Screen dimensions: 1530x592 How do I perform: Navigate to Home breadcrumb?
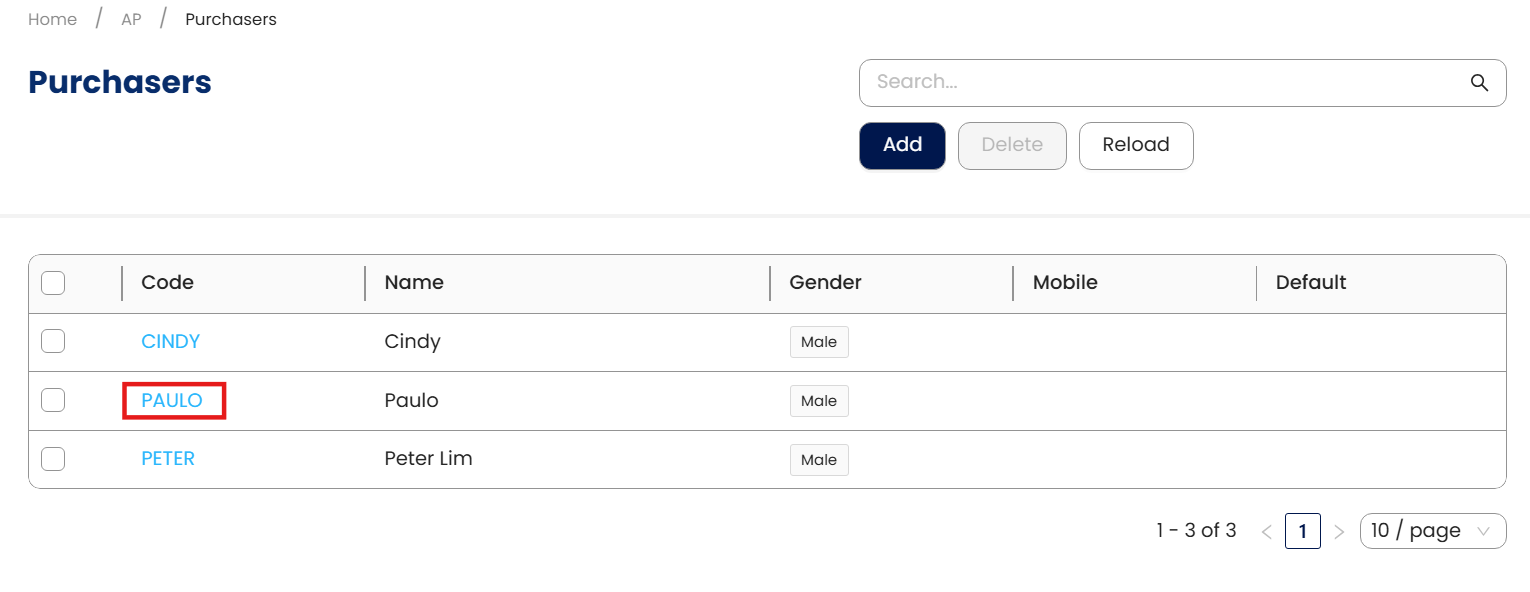point(52,19)
